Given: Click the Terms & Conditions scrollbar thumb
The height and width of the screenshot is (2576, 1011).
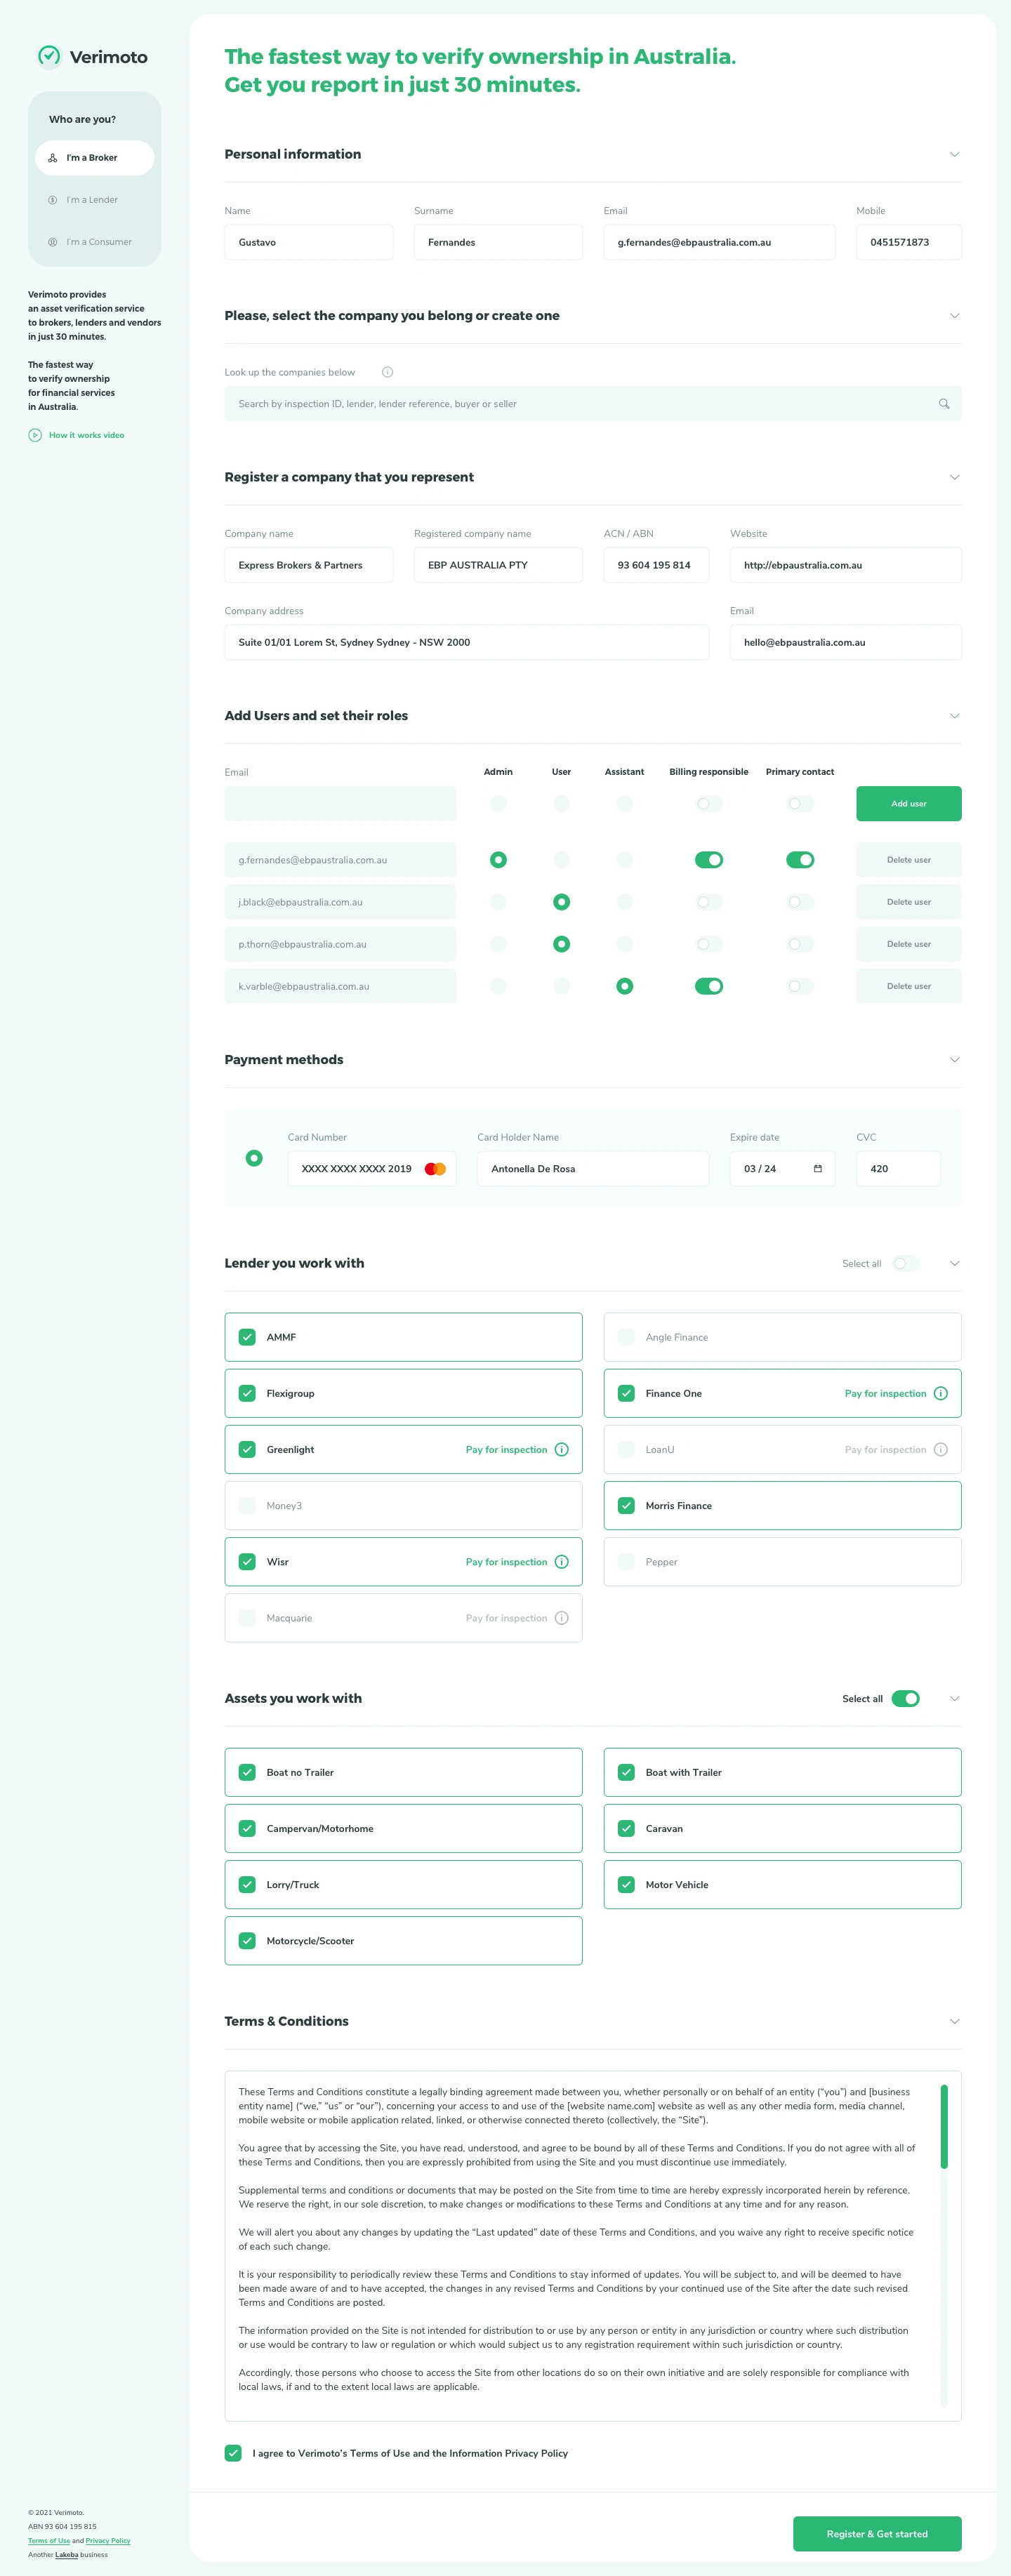Looking at the screenshot, I should pos(944,2126).
